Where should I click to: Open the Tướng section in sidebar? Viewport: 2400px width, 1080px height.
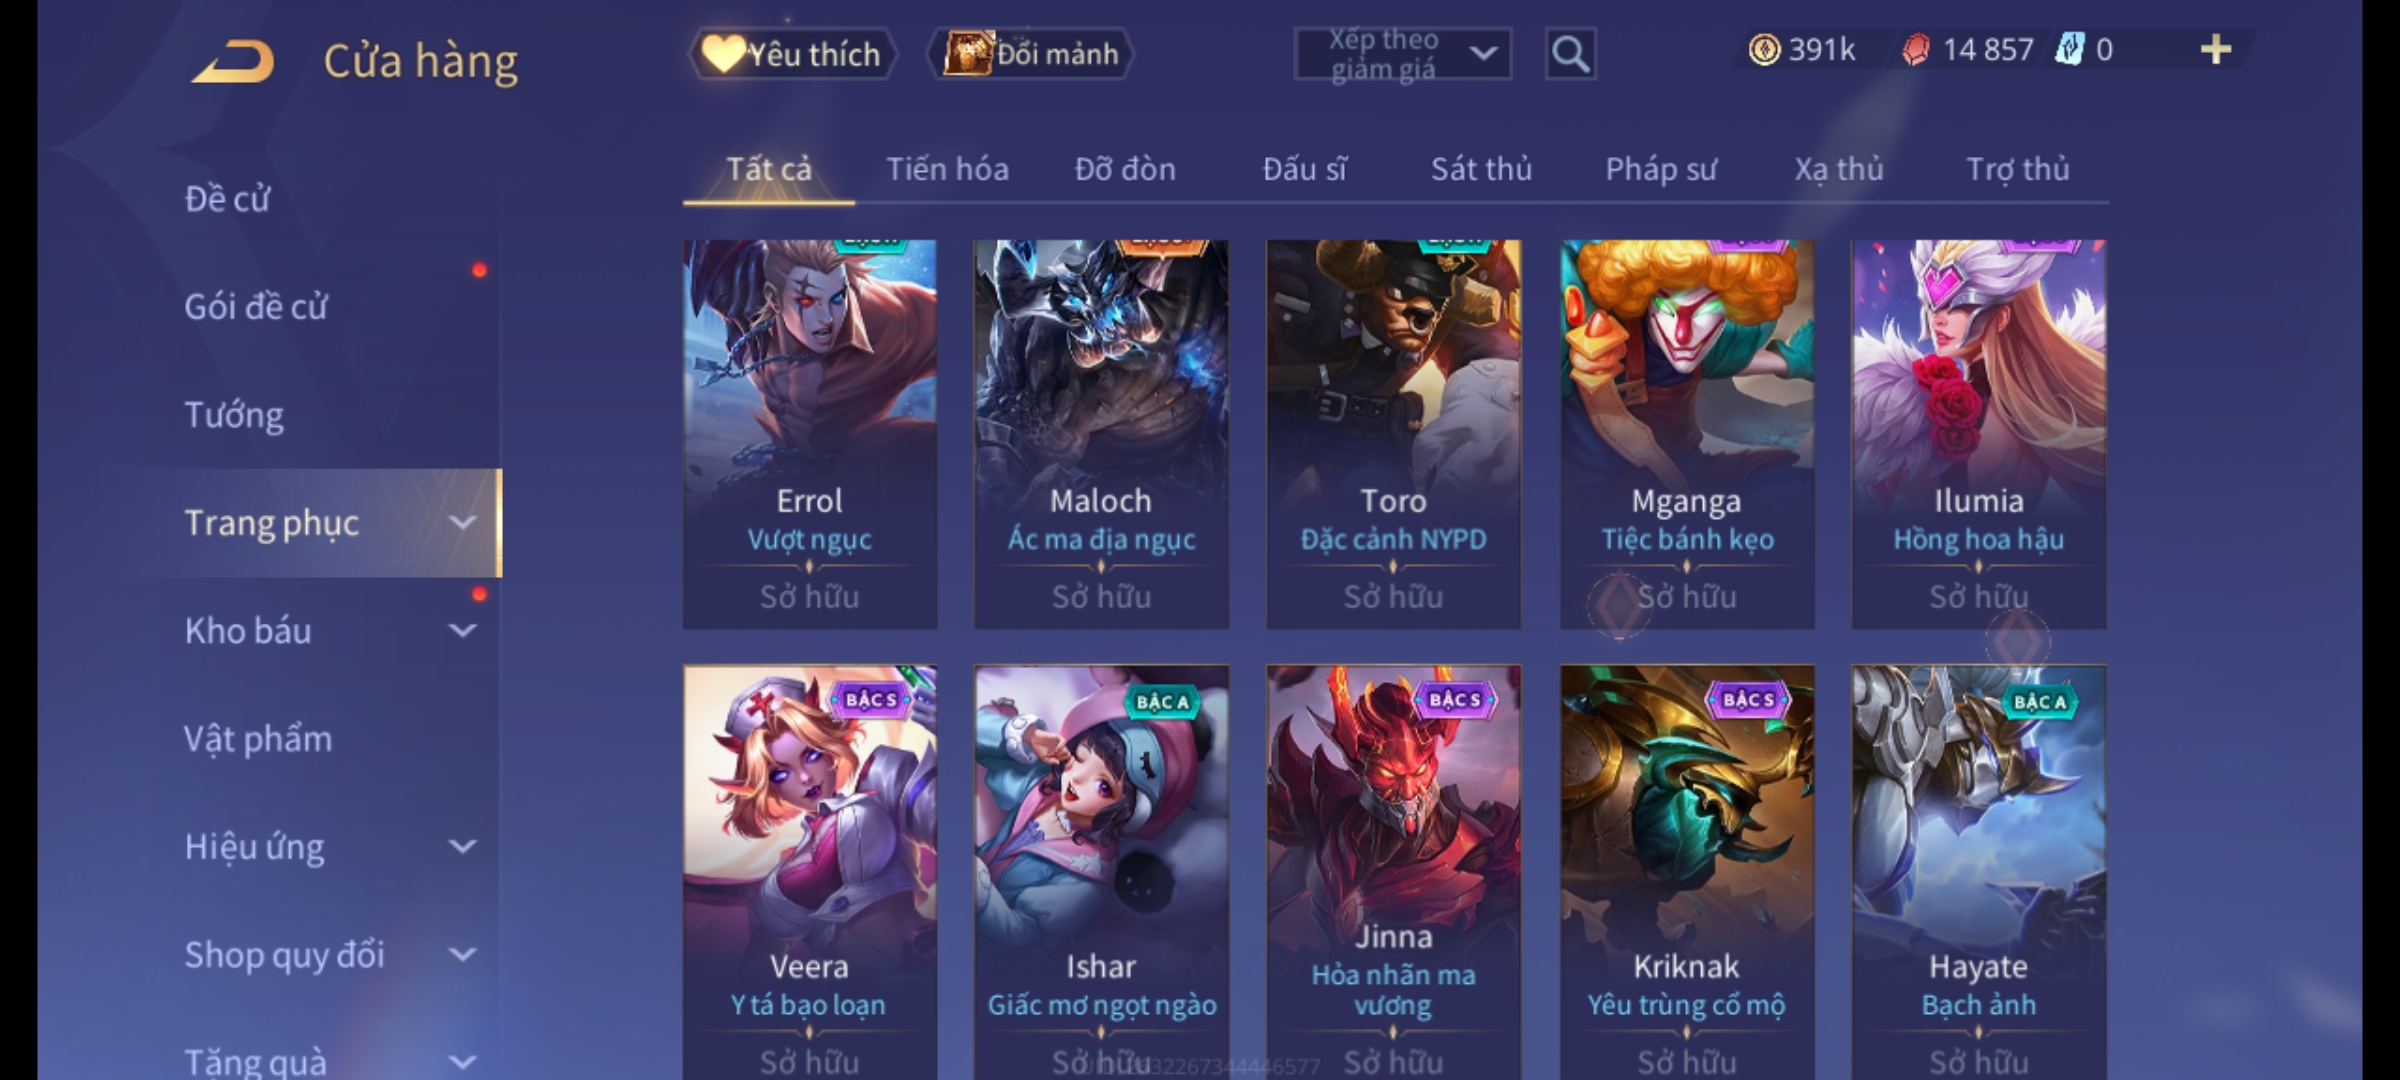[234, 415]
